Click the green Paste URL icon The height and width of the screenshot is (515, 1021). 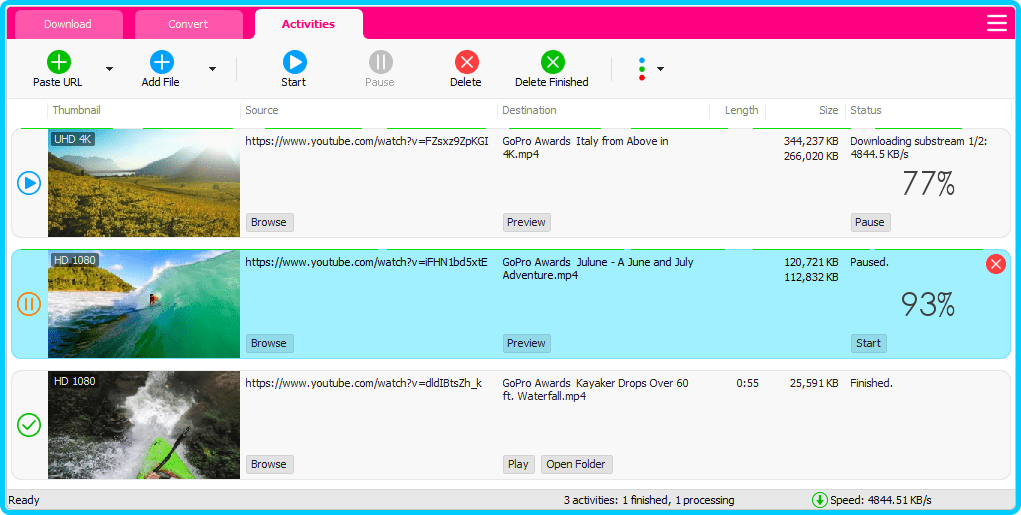coord(59,62)
